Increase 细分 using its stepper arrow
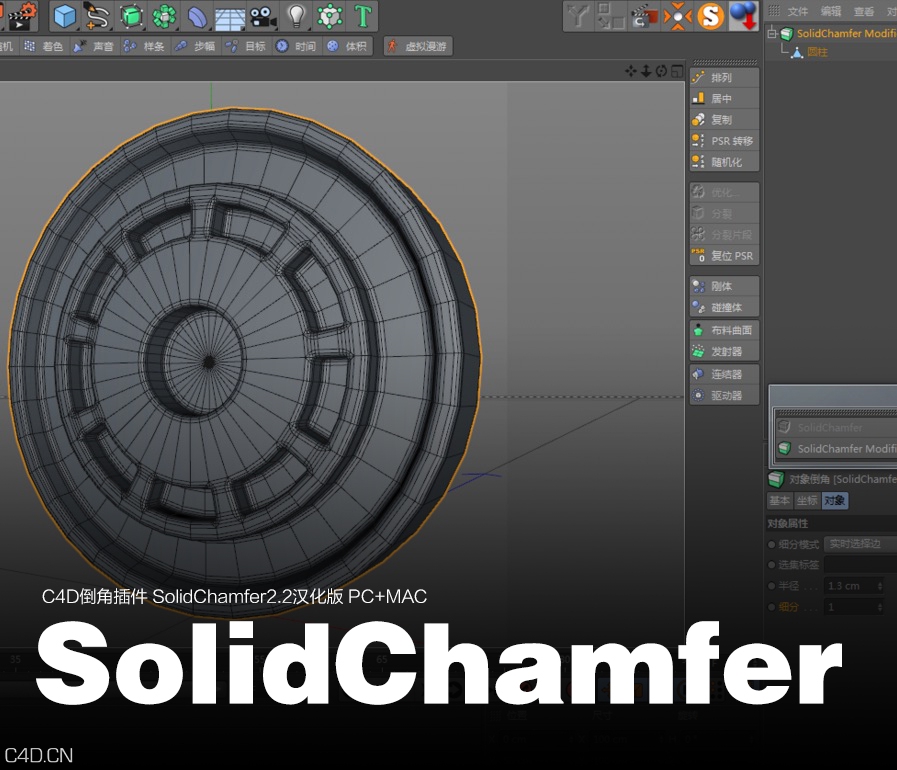The image size is (897, 770). click(880, 605)
